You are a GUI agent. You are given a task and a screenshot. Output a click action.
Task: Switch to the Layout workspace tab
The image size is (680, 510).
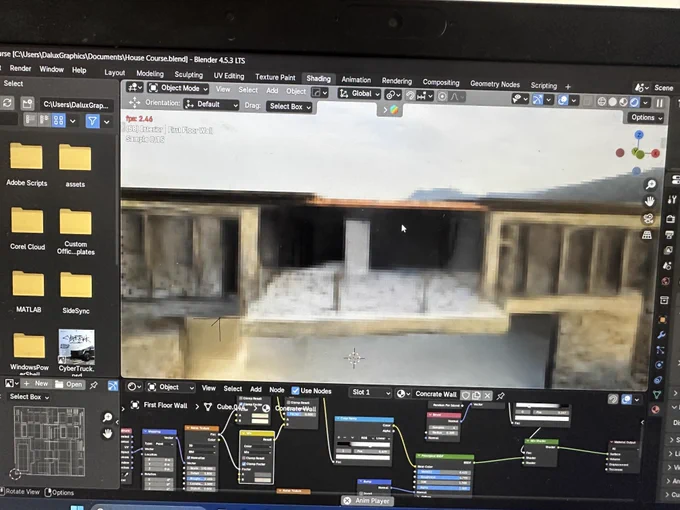(x=114, y=72)
